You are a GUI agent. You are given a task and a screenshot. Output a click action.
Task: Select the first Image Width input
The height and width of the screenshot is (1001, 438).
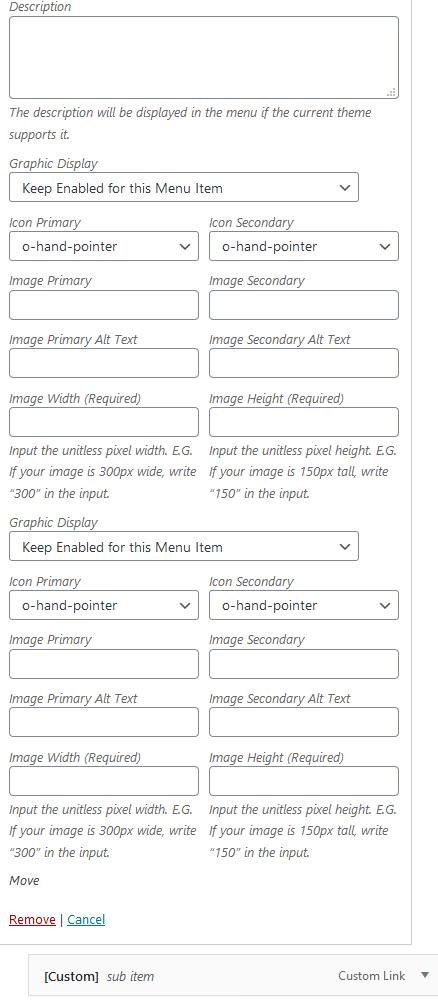pyautogui.click(x=104, y=423)
